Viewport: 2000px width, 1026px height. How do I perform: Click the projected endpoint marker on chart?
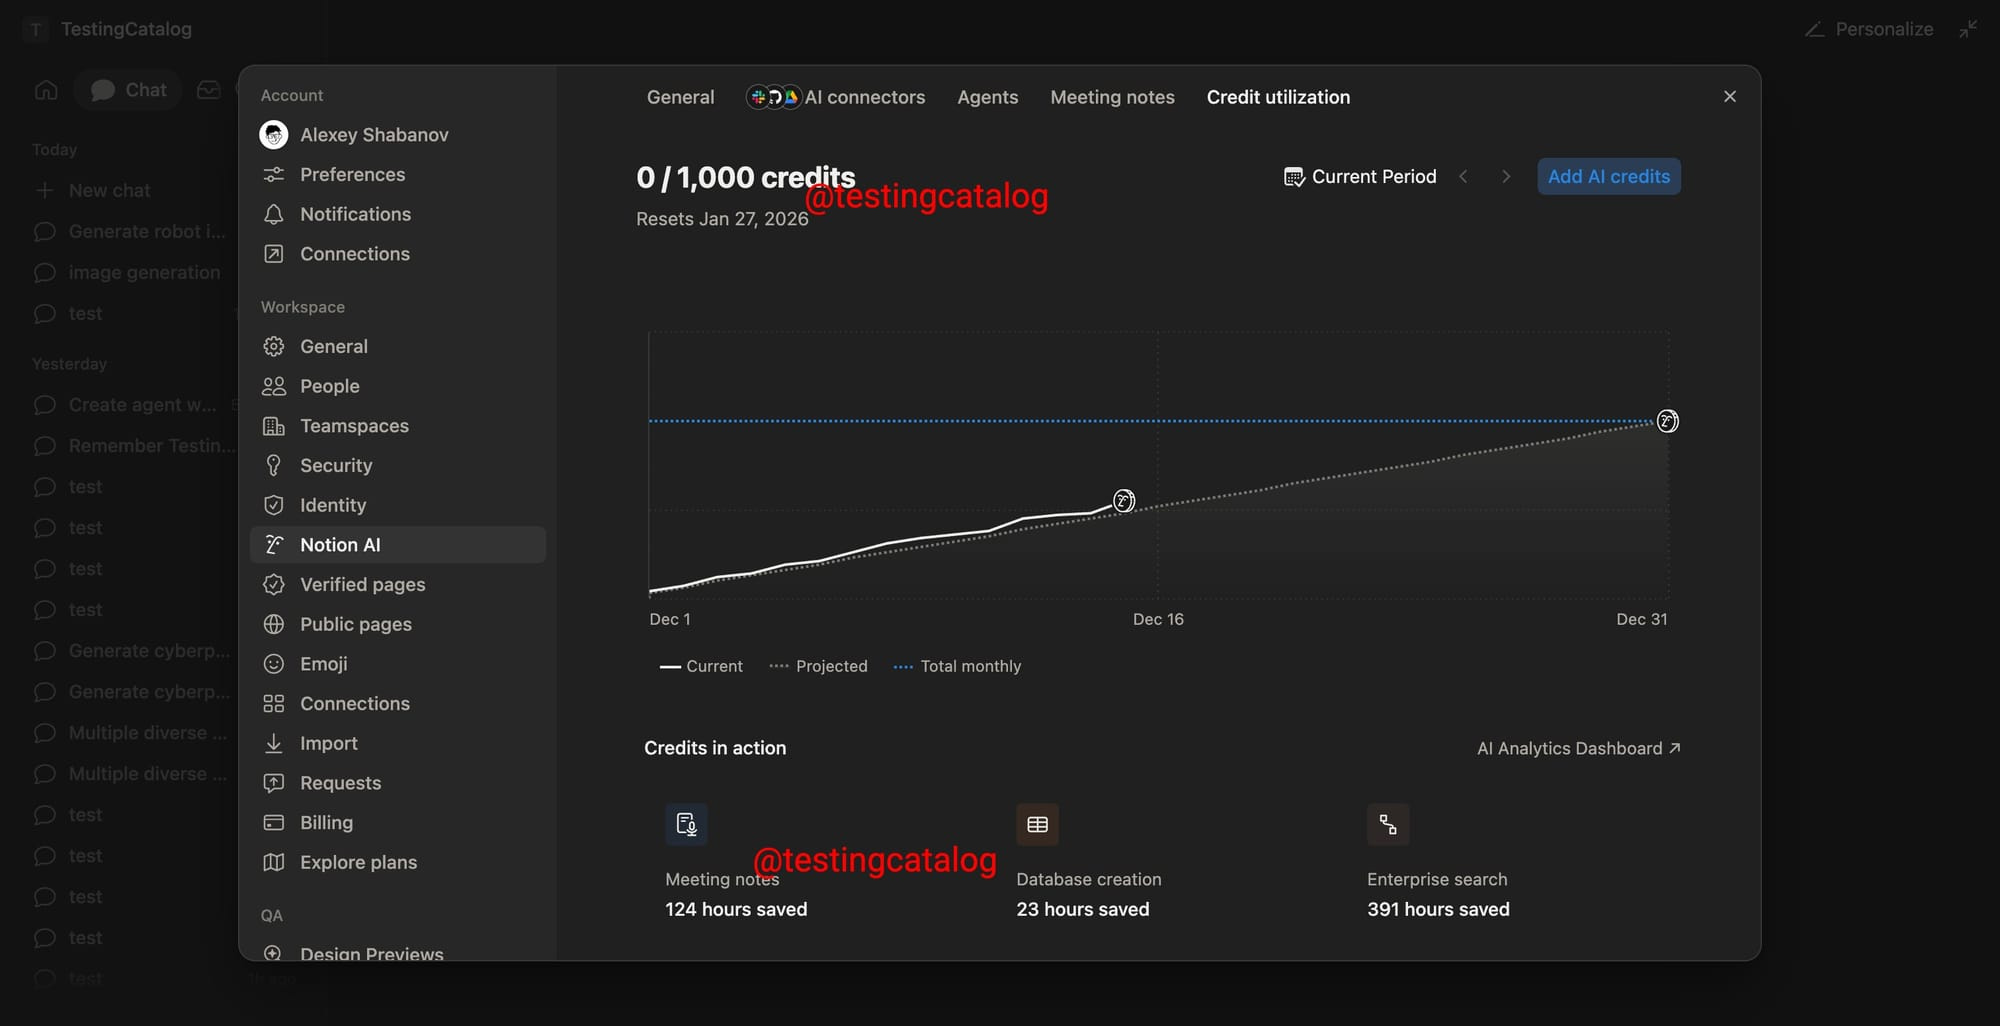tap(1667, 421)
